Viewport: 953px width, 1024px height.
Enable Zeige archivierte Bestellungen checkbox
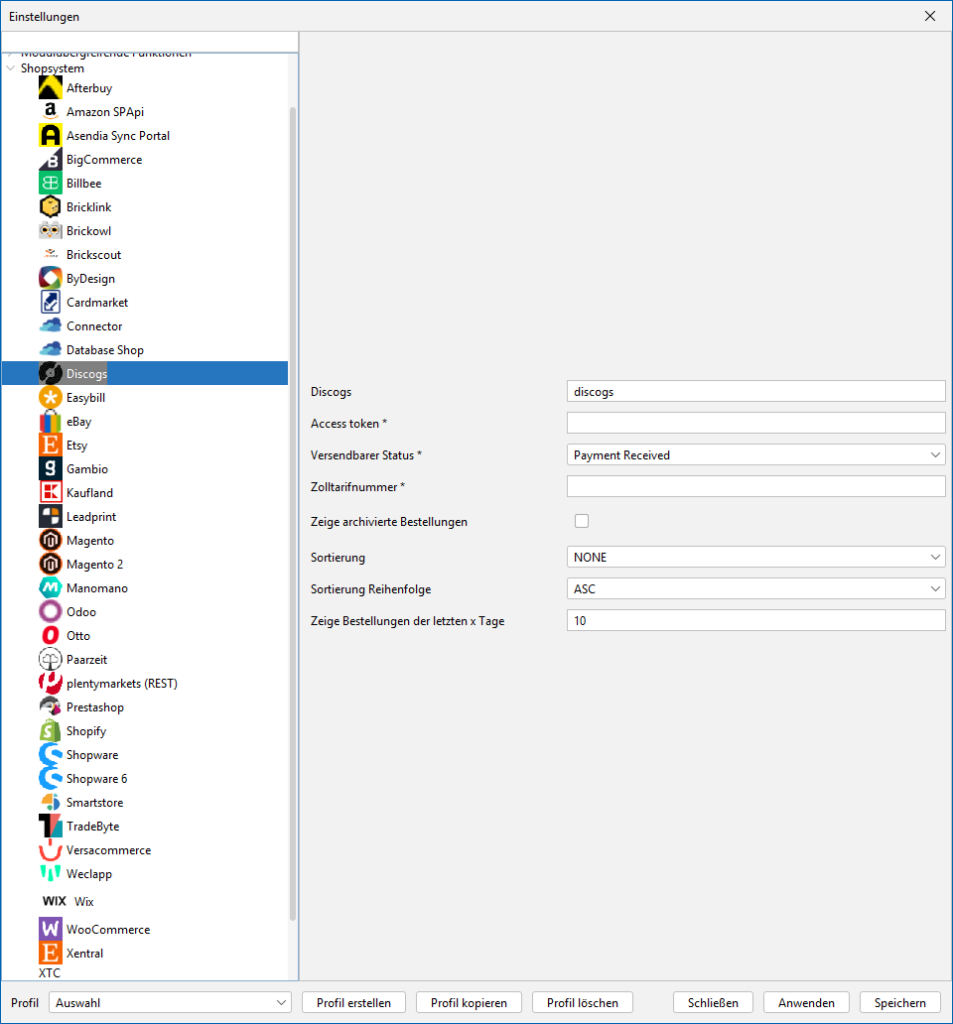tap(581, 521)
